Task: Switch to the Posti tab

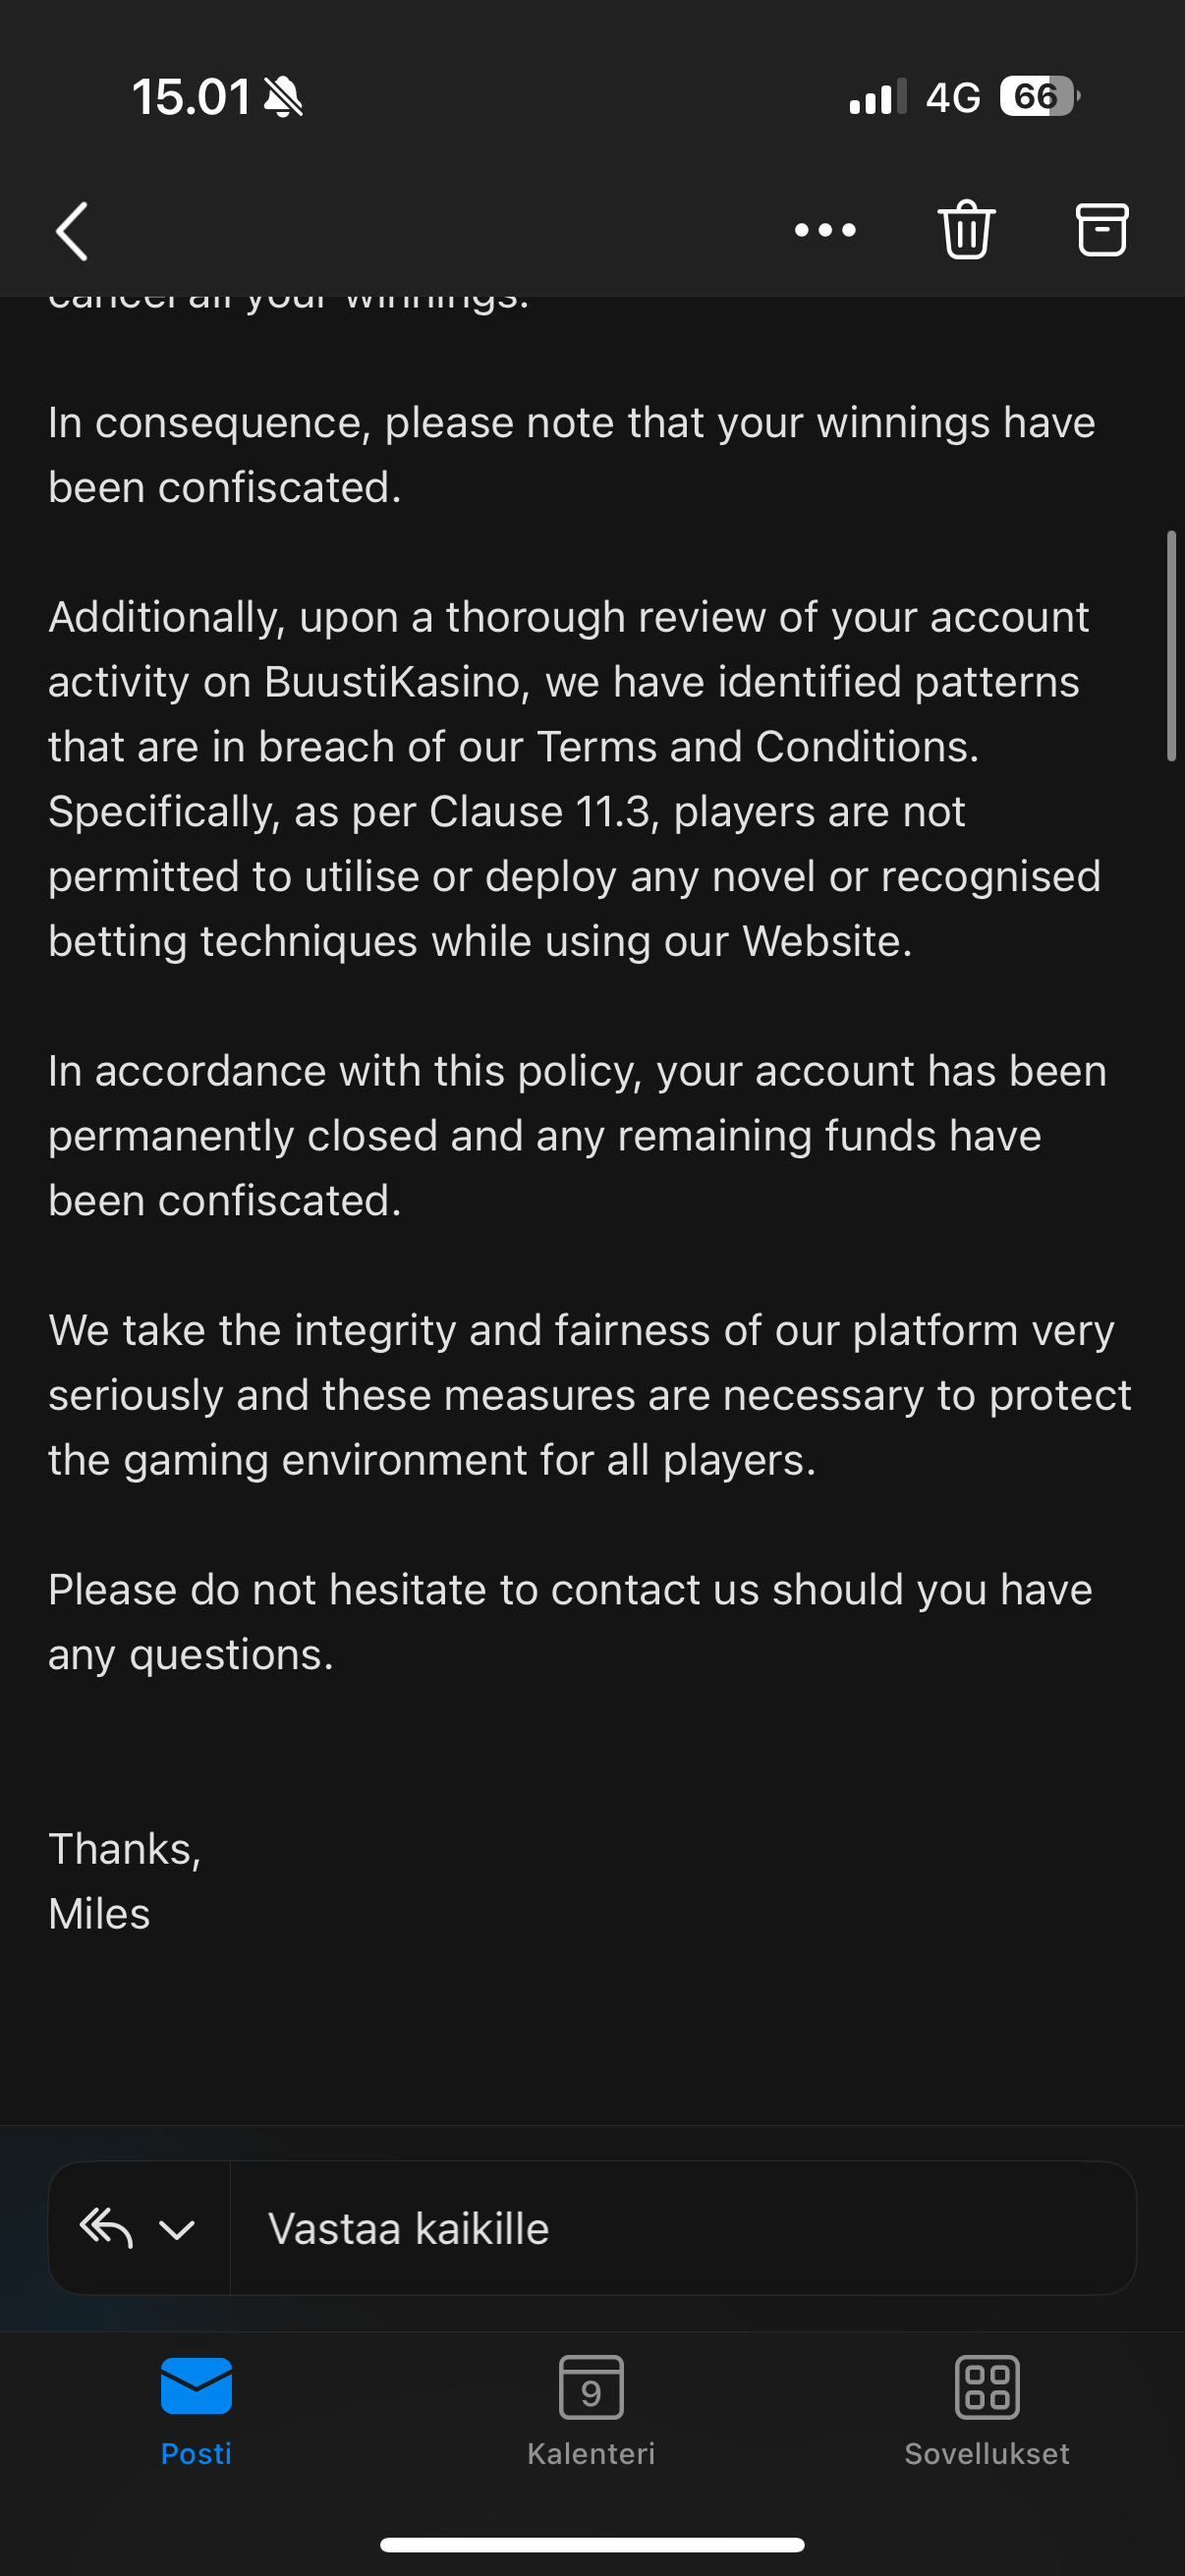Action: 196,2452
